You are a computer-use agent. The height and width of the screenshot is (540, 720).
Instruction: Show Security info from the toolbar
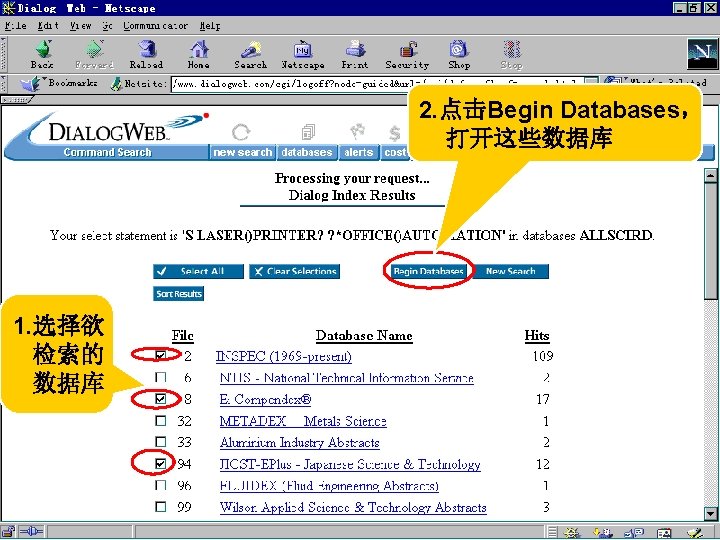(407, 55)
